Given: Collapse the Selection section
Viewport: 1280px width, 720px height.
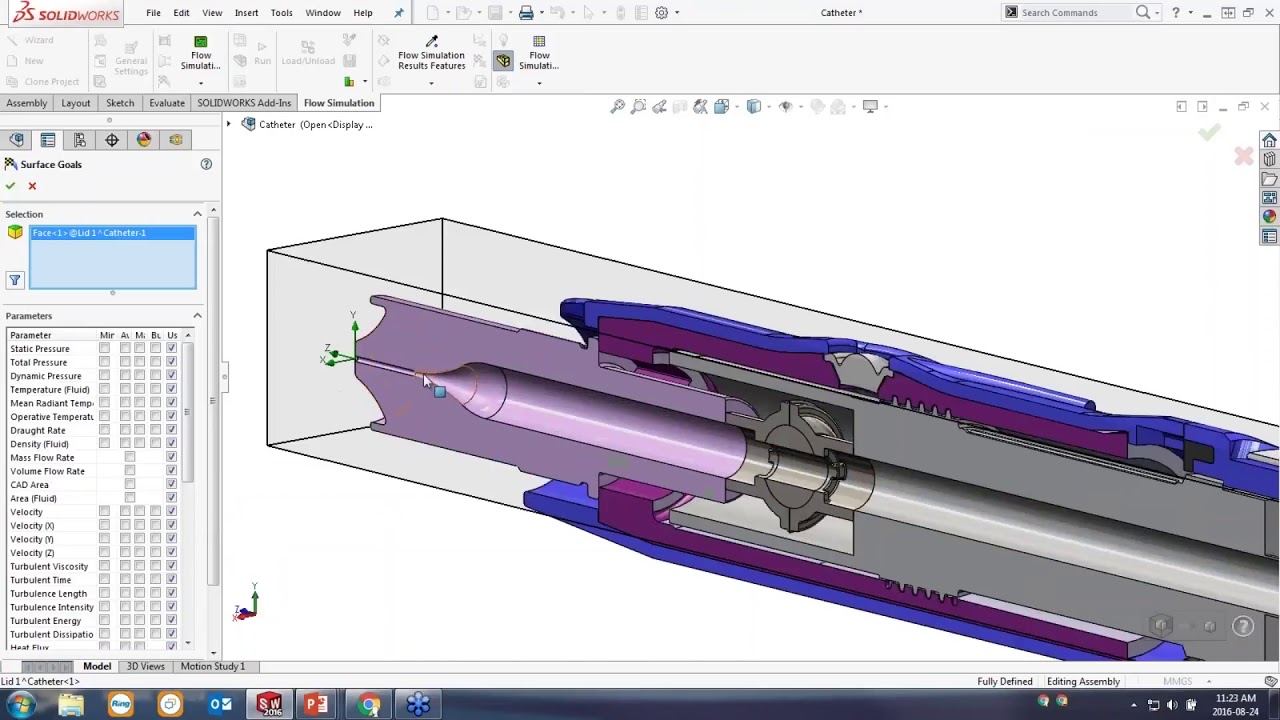Looking at the screenshot, I should pyautogui.click(x=197, y=214).
